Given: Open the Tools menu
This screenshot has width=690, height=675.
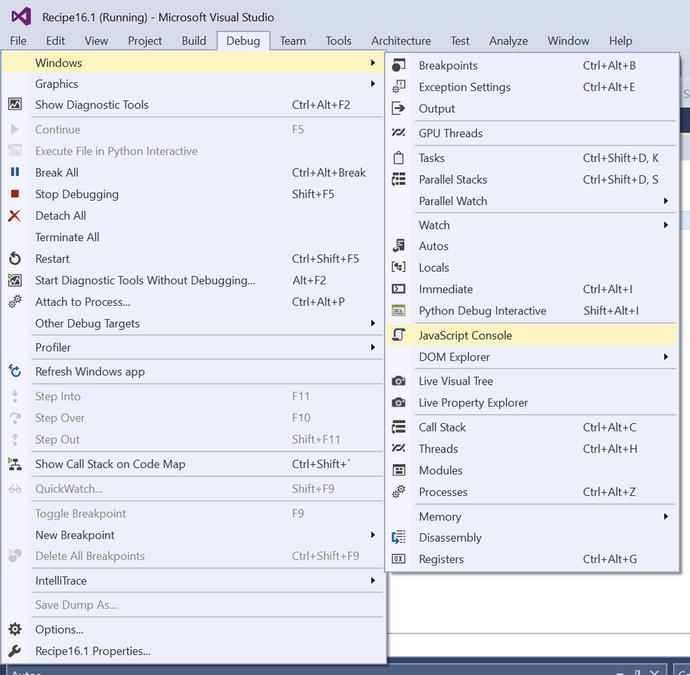Looking at the screenshot, I should coord(338,41).
